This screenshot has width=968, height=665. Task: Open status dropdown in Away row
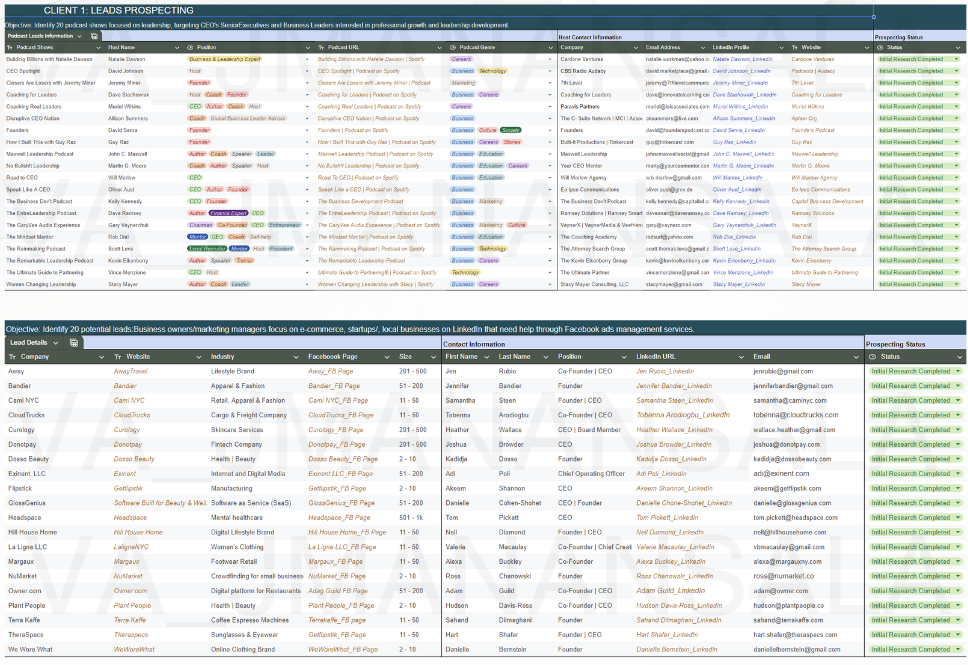[958, 372]
